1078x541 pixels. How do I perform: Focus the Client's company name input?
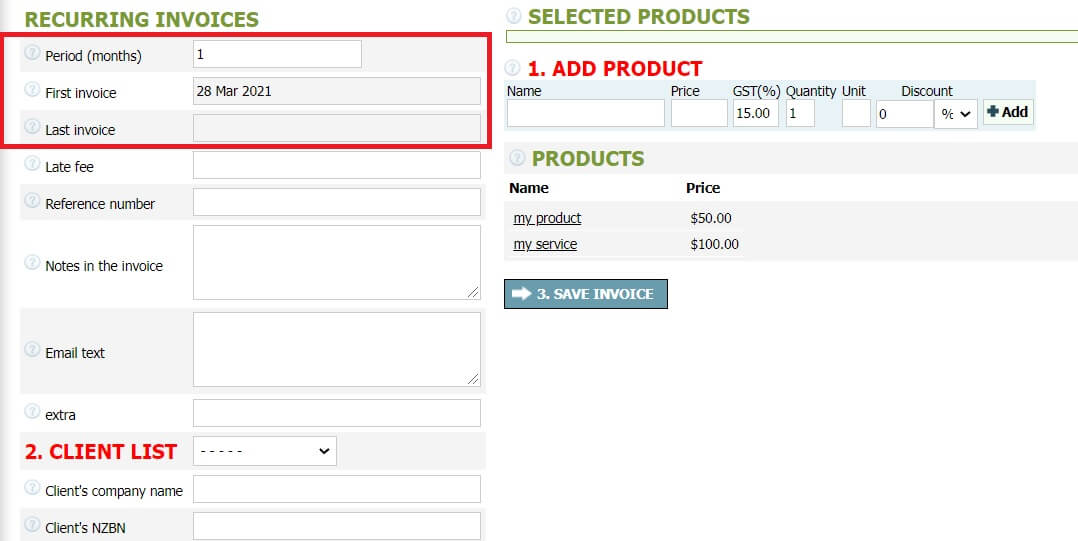[337, 489]
